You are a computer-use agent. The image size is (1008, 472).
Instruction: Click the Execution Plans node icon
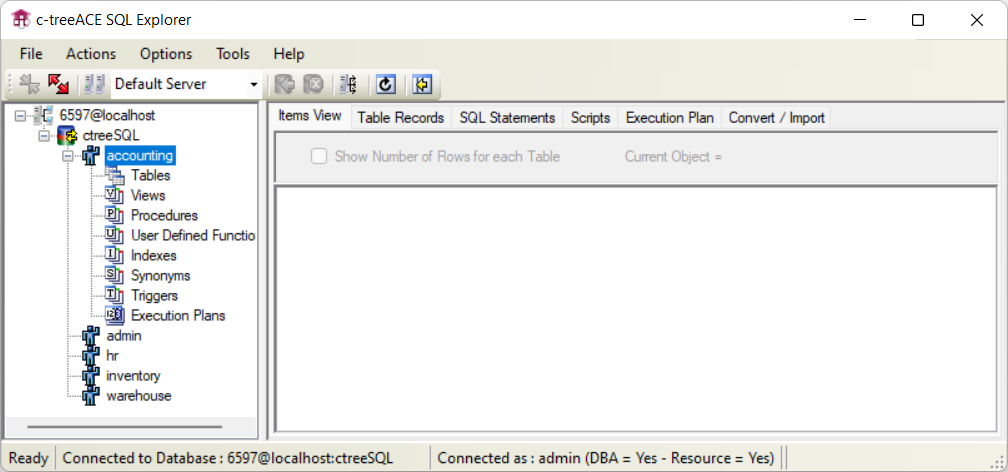114,315
